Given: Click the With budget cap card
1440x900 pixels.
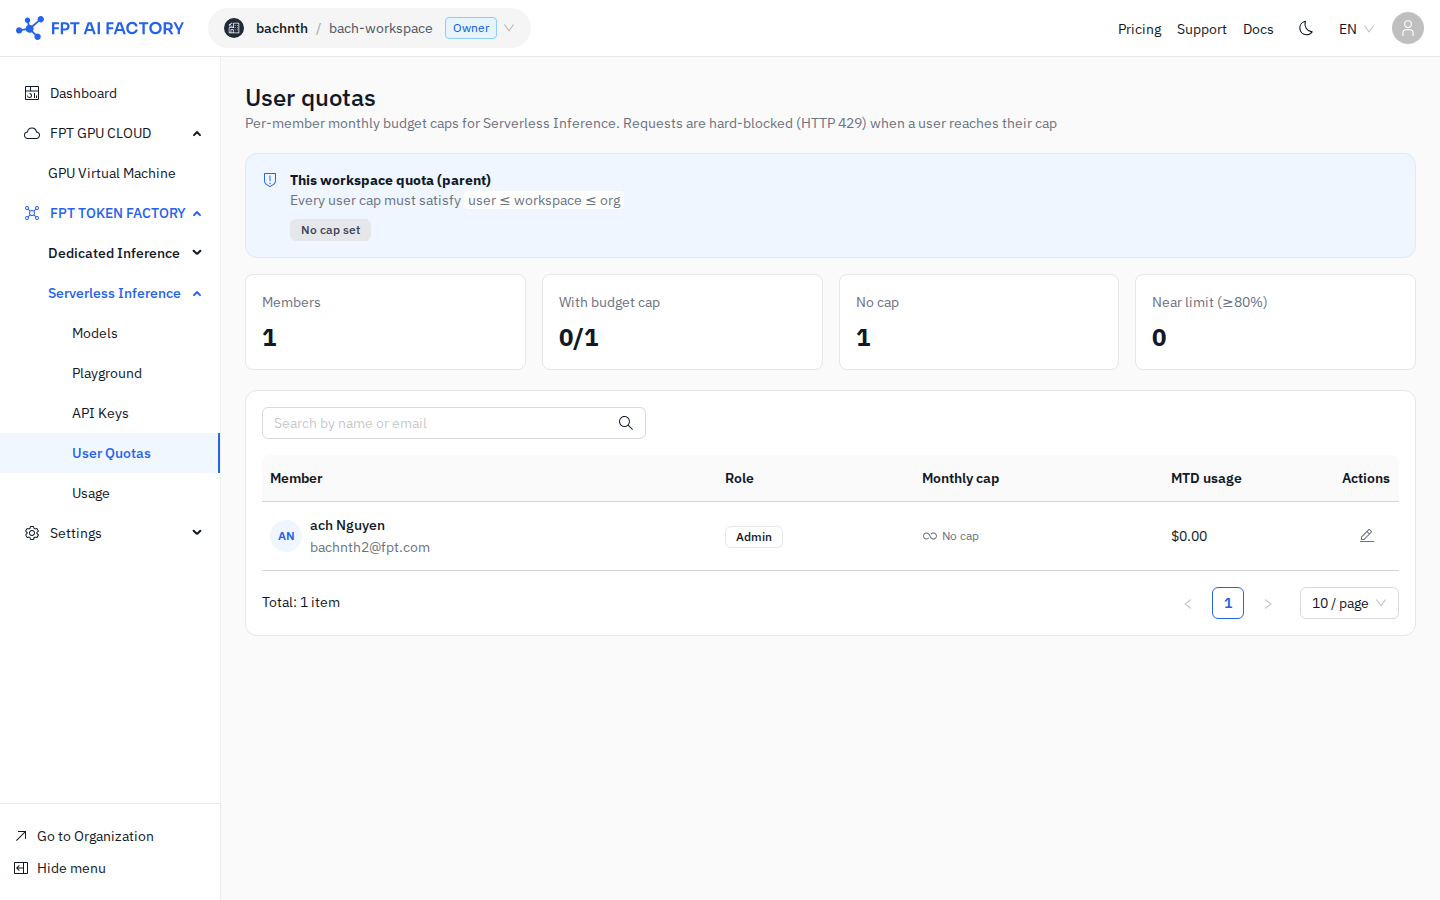Looking at the screenshot, I should tap(682, 322).
